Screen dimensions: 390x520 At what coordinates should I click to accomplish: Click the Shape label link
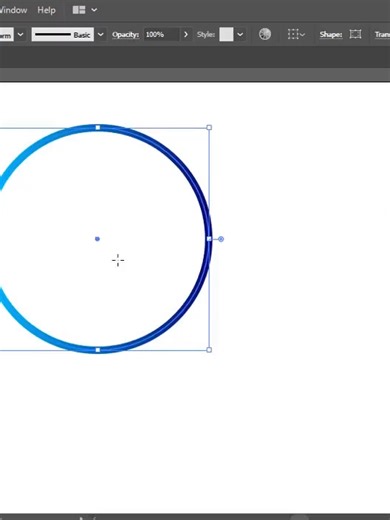coord(331,34)
